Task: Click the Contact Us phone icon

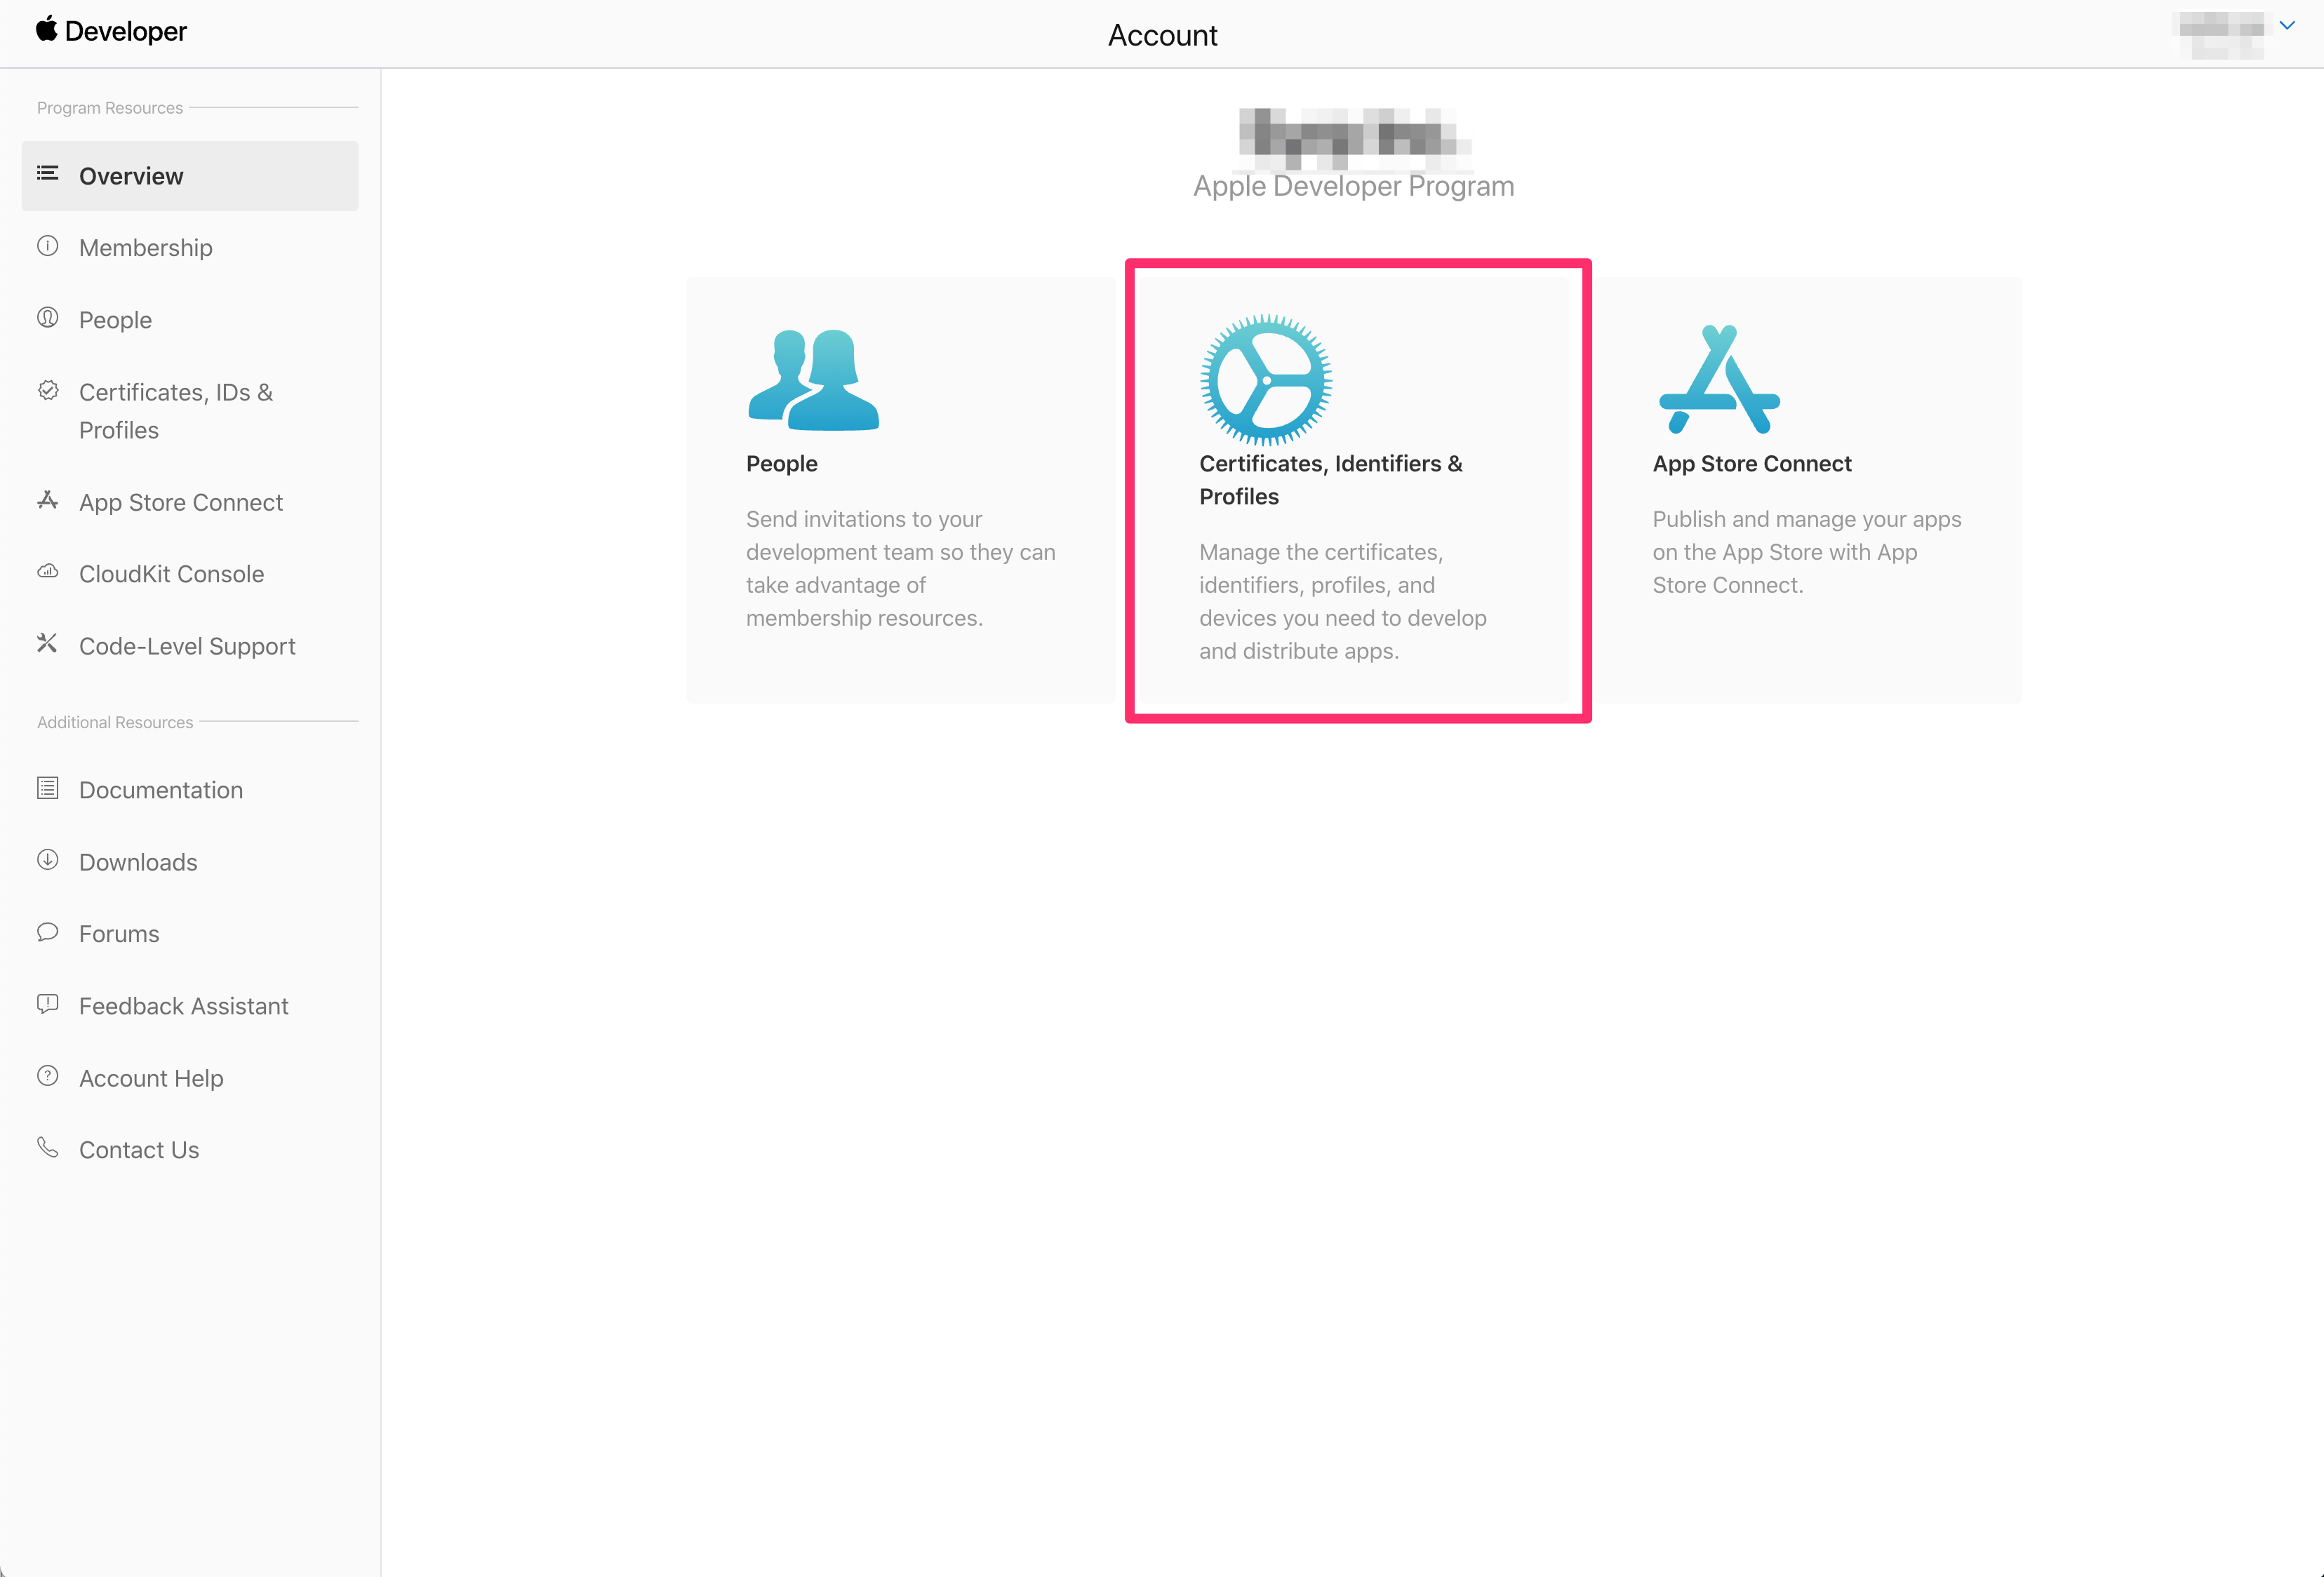Action: 47,1147
